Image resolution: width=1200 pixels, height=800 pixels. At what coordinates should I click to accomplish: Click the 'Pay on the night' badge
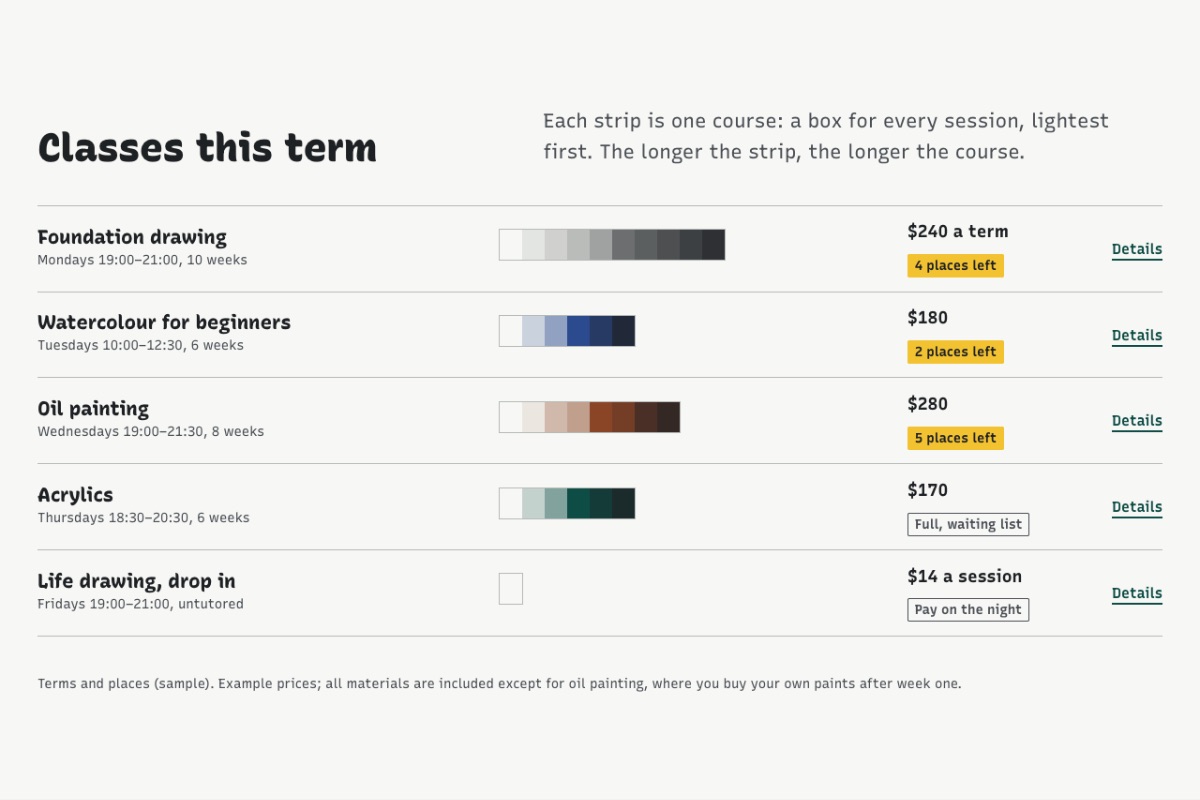[x=968, y=610]
